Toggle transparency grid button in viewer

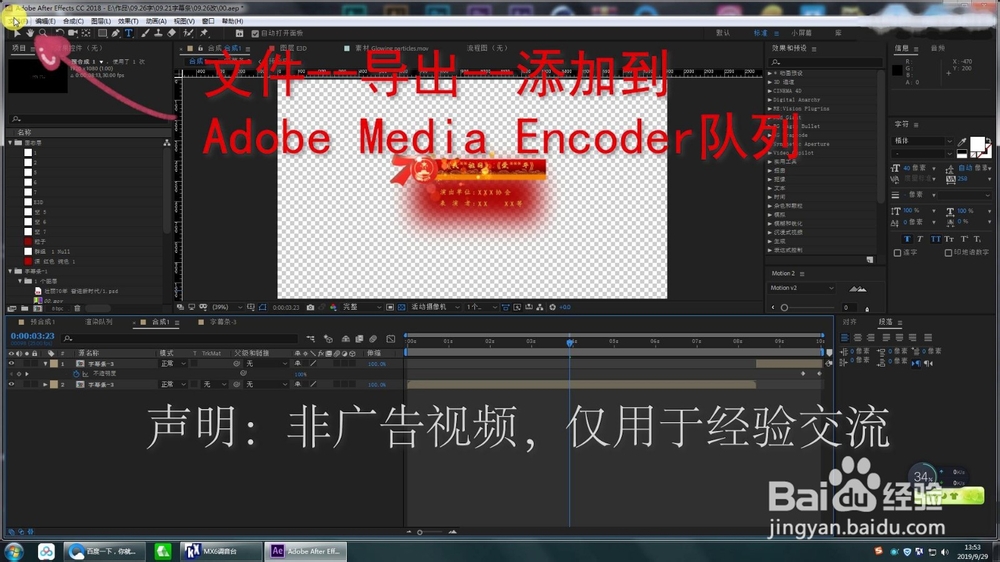(401, 307)
